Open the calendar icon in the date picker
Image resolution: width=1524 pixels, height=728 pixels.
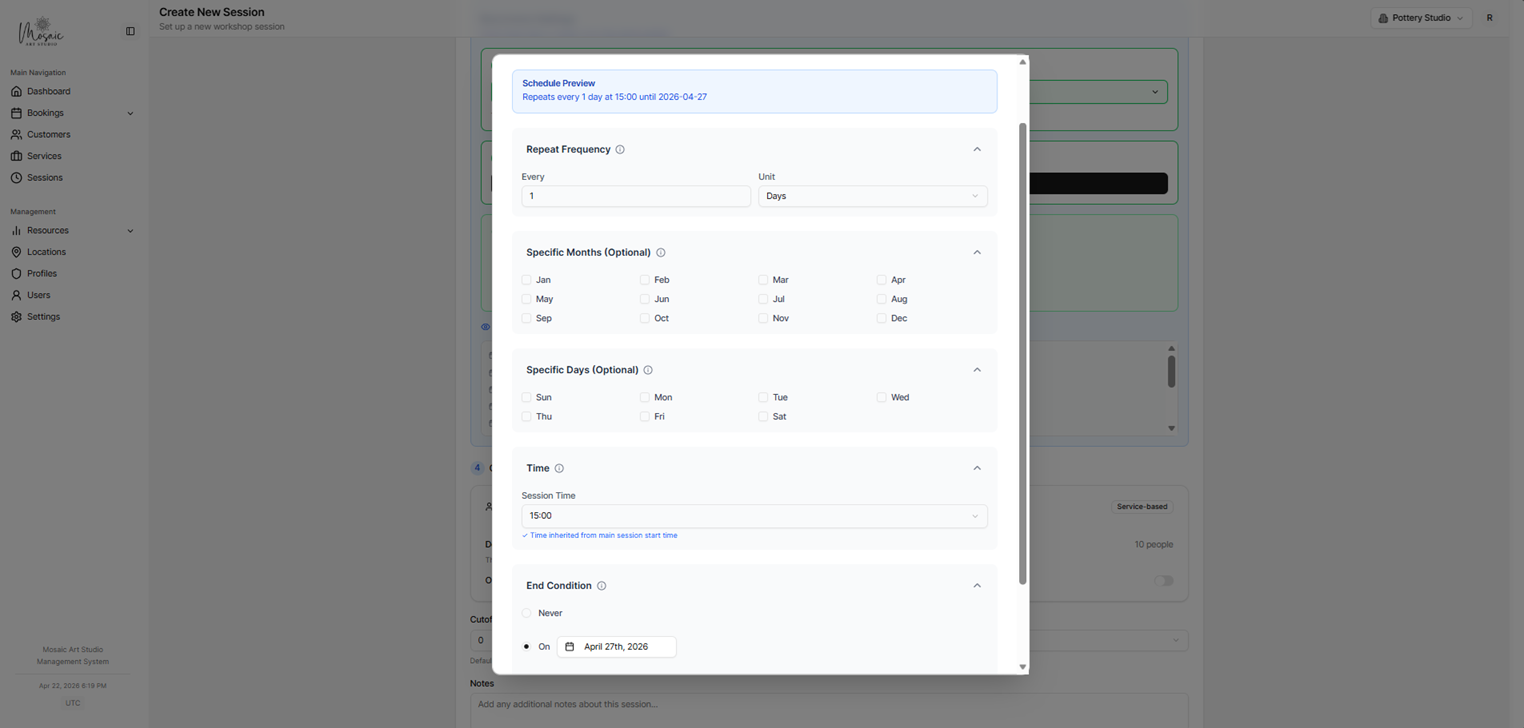tap(572, 646)
